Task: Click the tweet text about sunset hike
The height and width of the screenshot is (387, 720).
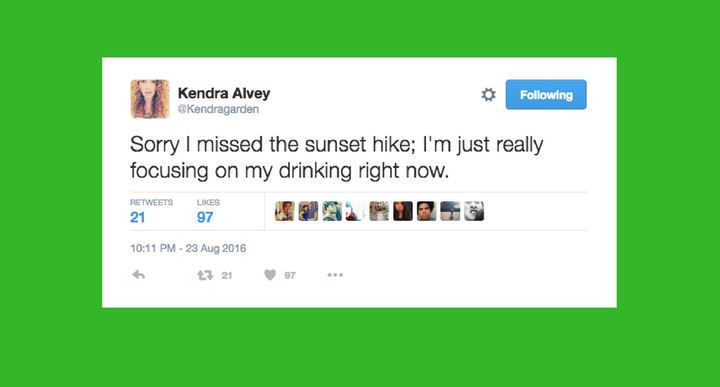Action: (337, 157)
